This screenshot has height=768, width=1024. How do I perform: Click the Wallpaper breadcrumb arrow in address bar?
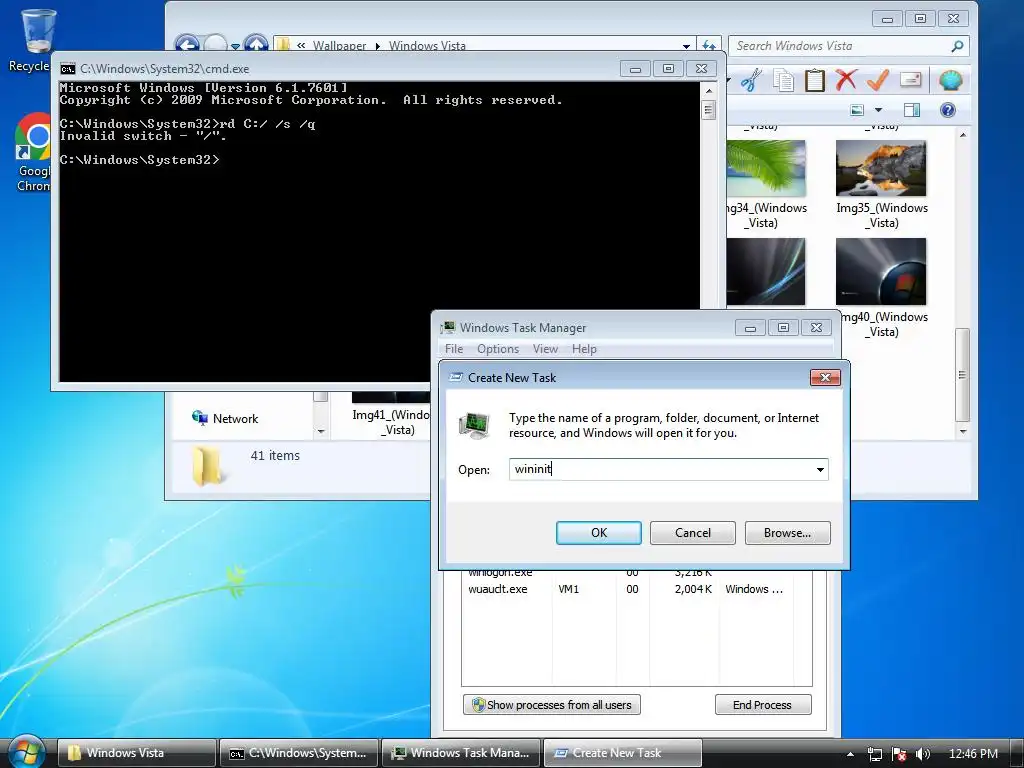pos(377,46)
